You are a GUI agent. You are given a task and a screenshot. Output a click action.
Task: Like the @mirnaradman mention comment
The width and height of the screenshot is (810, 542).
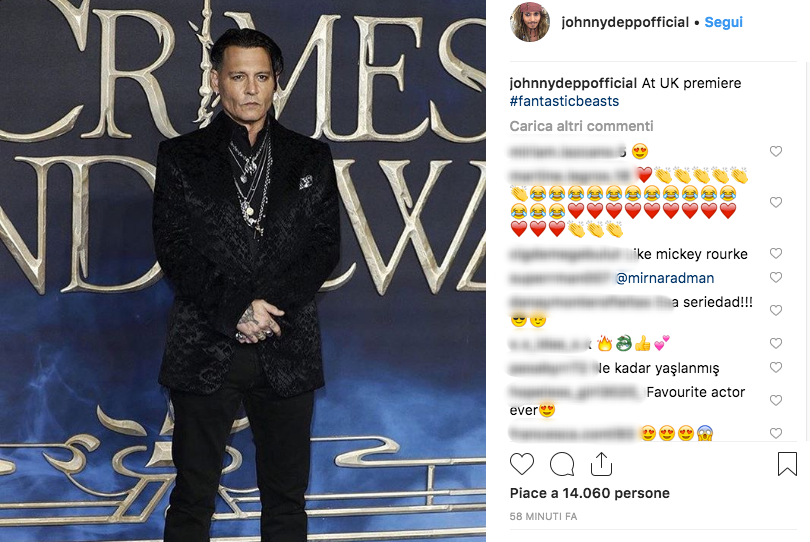tap(776, 277)
